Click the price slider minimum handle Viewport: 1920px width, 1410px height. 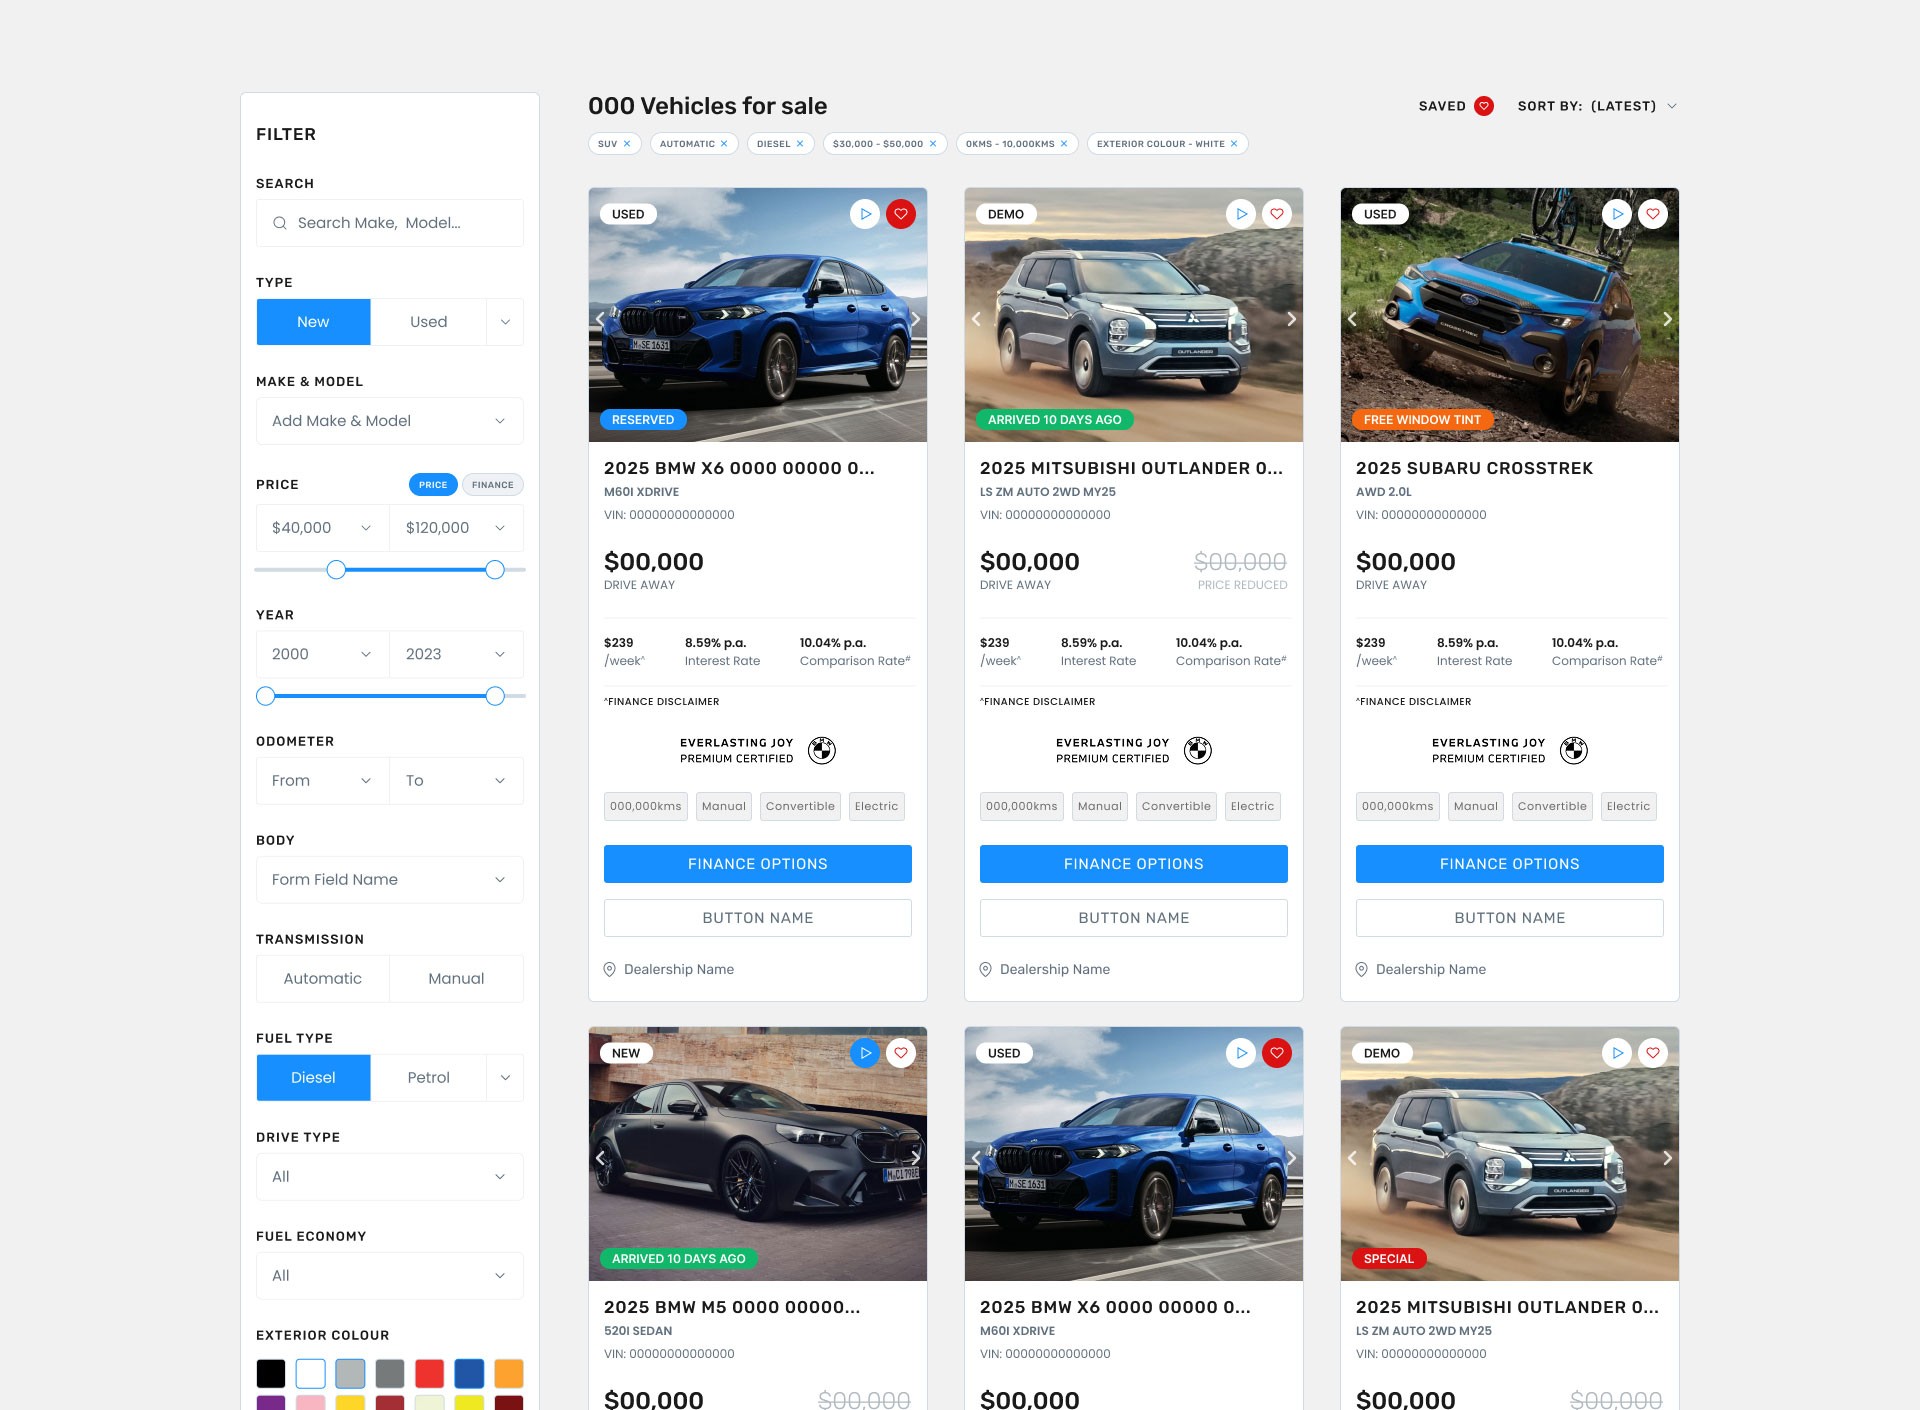tap(336, 570)
